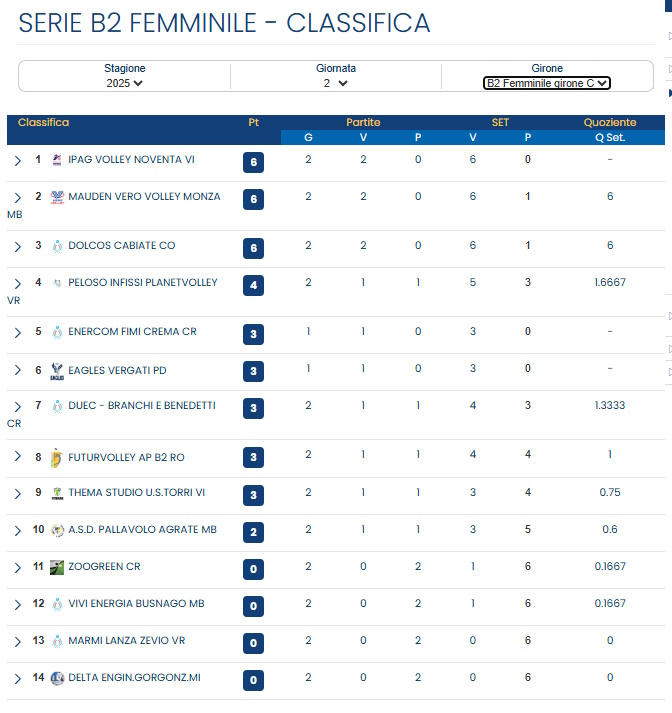This screenshot has height=713, width=672.
Task: Open the Stagione 2025 dropdown
Action: click(x=125, y=84)
